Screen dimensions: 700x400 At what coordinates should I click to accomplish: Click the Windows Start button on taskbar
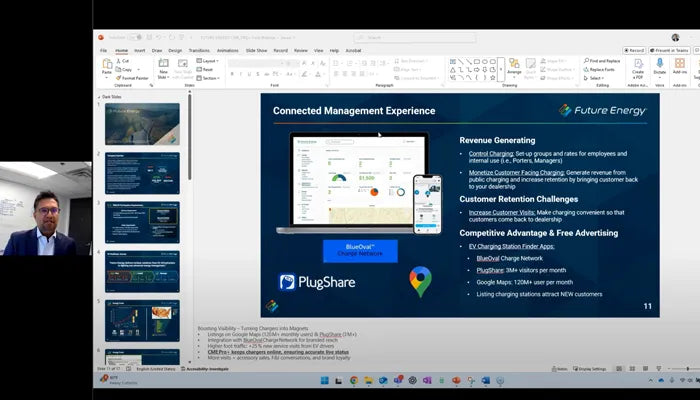pyautogui.click(x=325, y=381)
